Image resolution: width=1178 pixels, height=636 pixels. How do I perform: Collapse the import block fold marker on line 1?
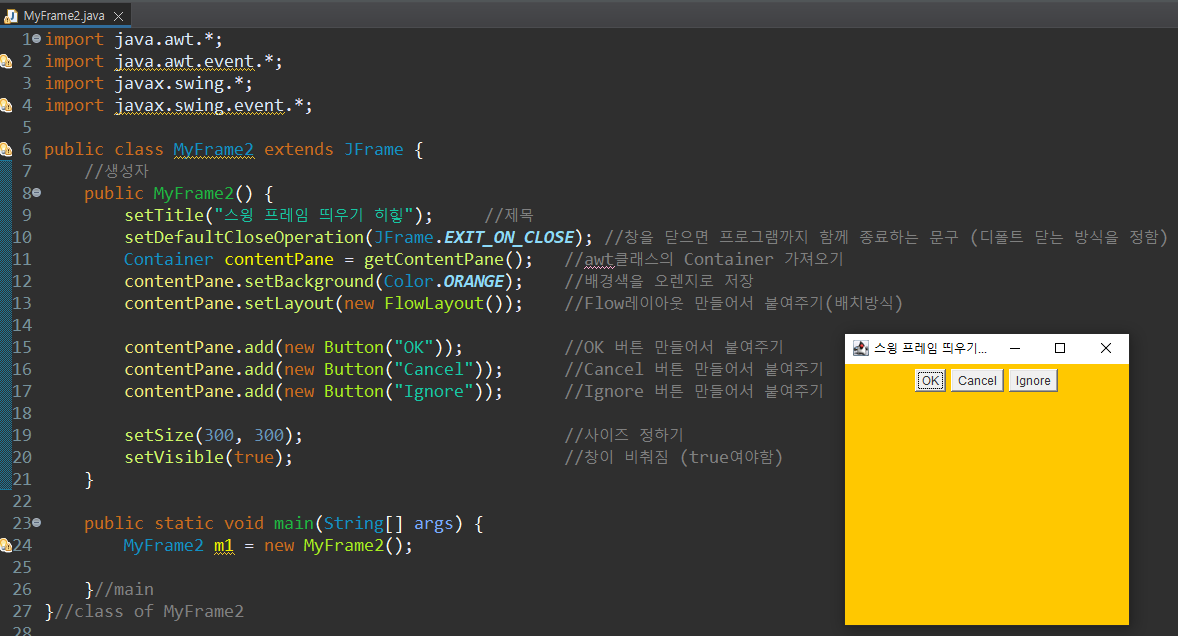point(37,38)
